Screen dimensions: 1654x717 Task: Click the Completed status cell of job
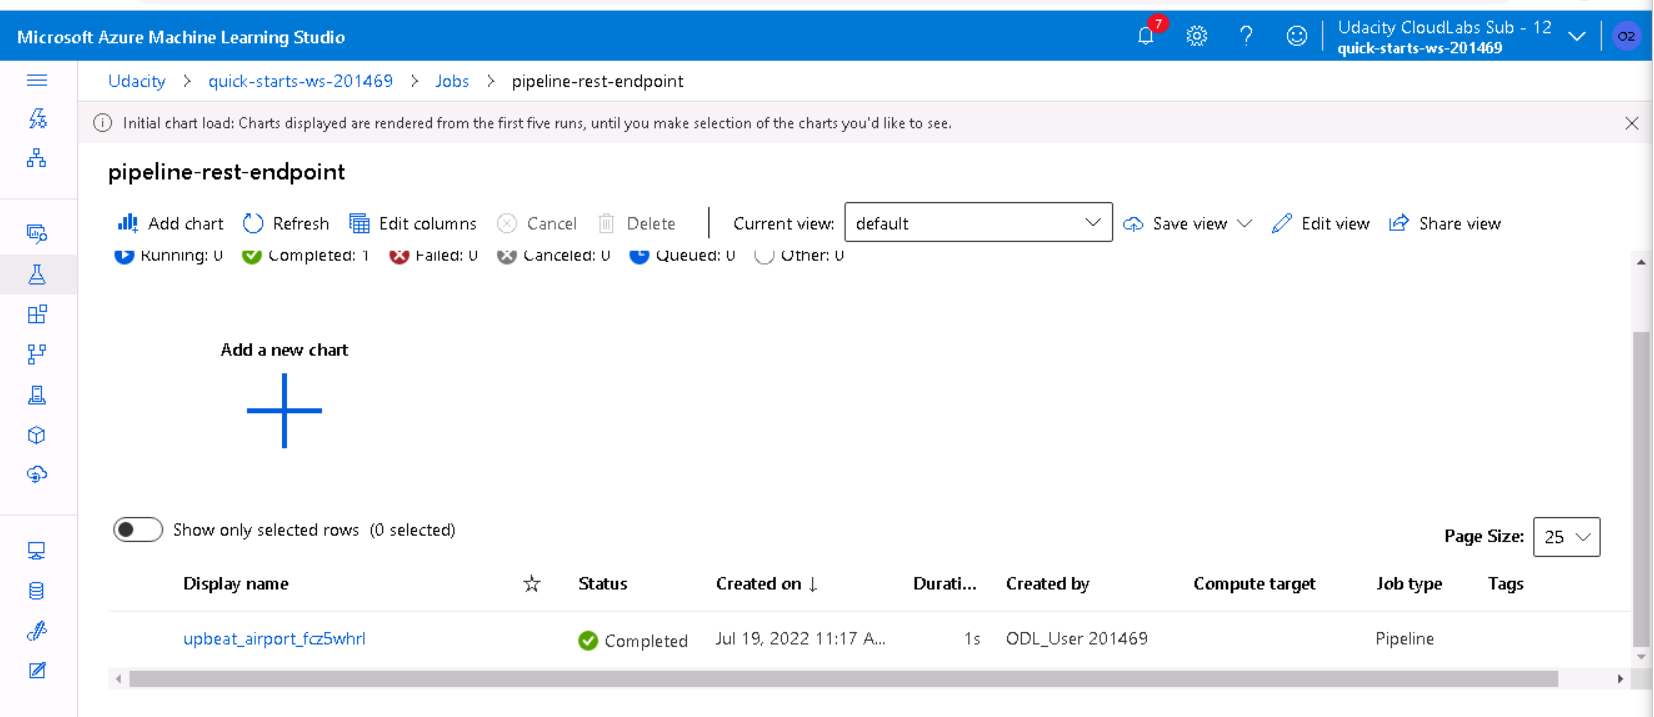[x=633, y=640]
